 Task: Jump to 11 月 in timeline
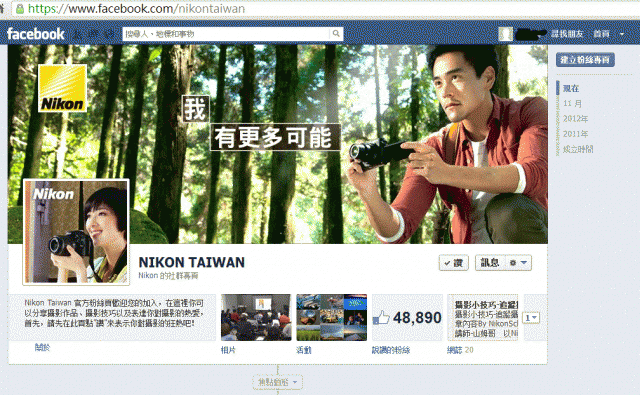tap(572, 103)
